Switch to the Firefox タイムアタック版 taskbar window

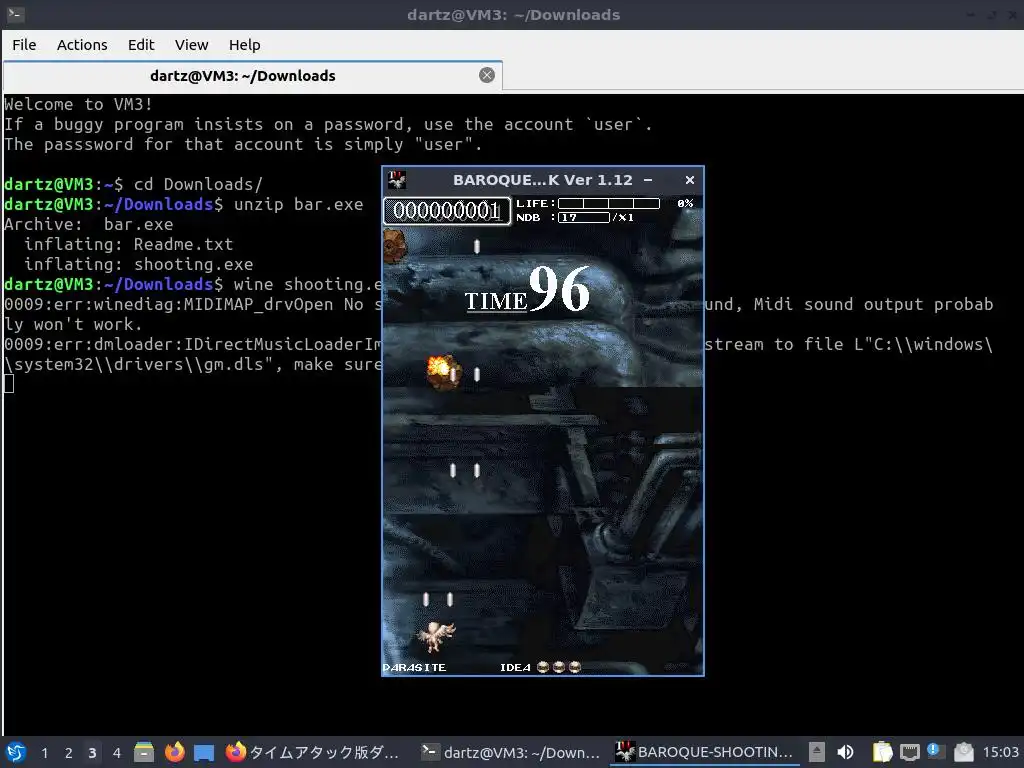coord(312,752)
